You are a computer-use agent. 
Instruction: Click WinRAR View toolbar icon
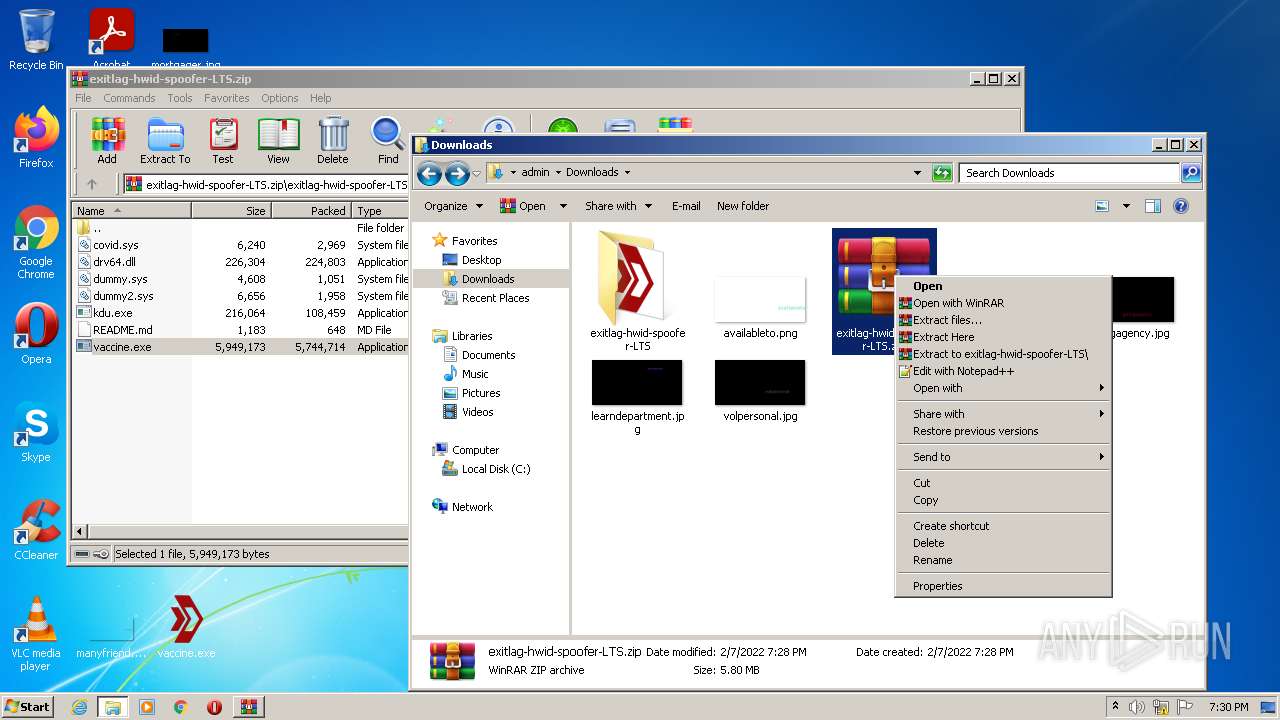click(278, 141)
